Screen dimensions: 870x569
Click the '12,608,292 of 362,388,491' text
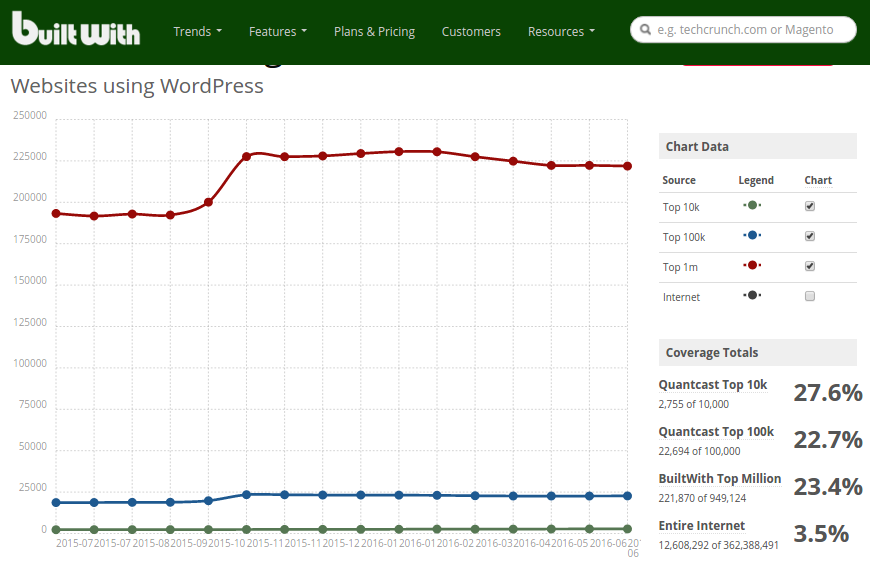click(719, 546)
